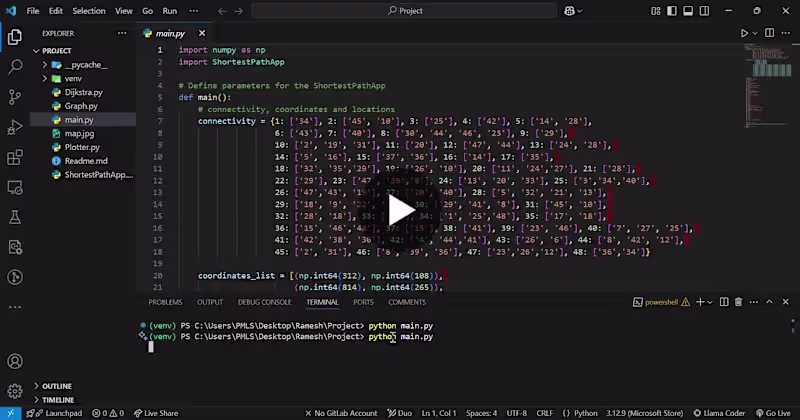This screenshot has width=800, height=420.
Task: Expand the OUTLINE section
Action: pyautogui.click(x=57, y=386)
